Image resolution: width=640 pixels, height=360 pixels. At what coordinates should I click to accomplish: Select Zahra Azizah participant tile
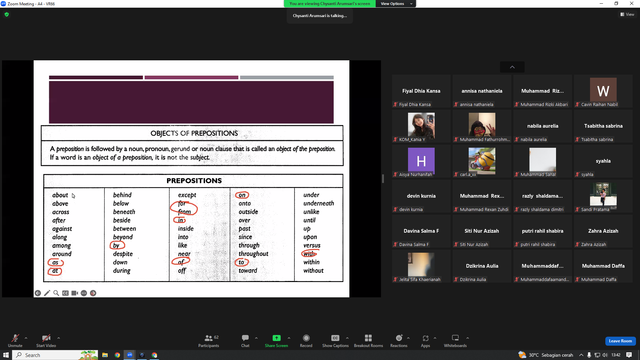coord(603,231)
